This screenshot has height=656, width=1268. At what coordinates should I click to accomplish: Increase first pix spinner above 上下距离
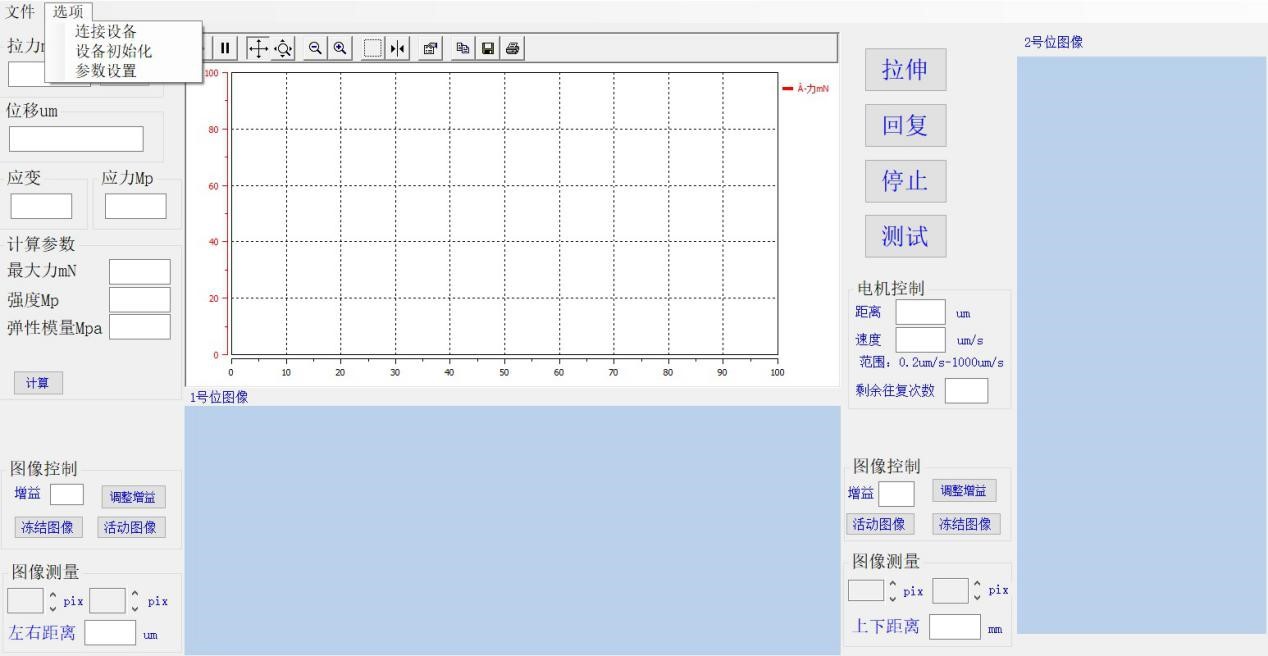tap(893, 583)
